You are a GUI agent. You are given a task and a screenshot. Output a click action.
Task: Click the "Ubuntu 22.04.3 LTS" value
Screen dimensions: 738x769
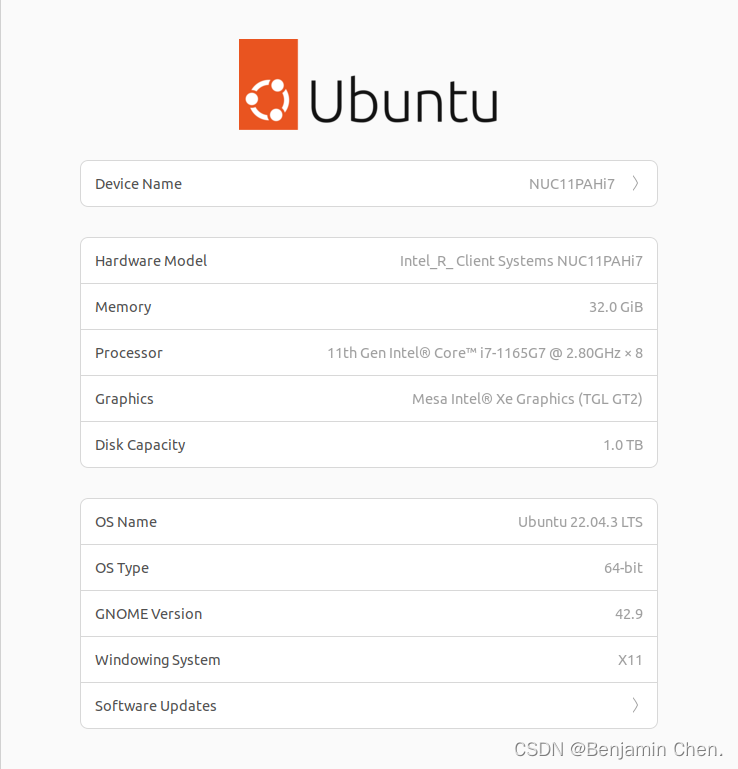click(580, 522)
